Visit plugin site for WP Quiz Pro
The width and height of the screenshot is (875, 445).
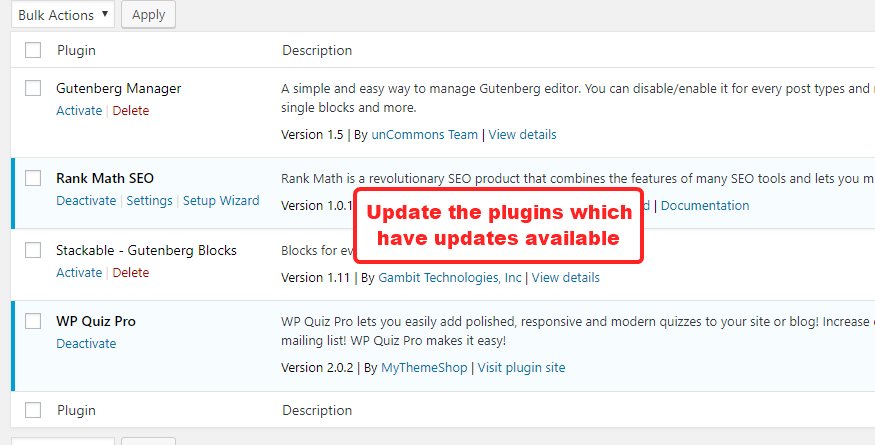coord(521,368)
